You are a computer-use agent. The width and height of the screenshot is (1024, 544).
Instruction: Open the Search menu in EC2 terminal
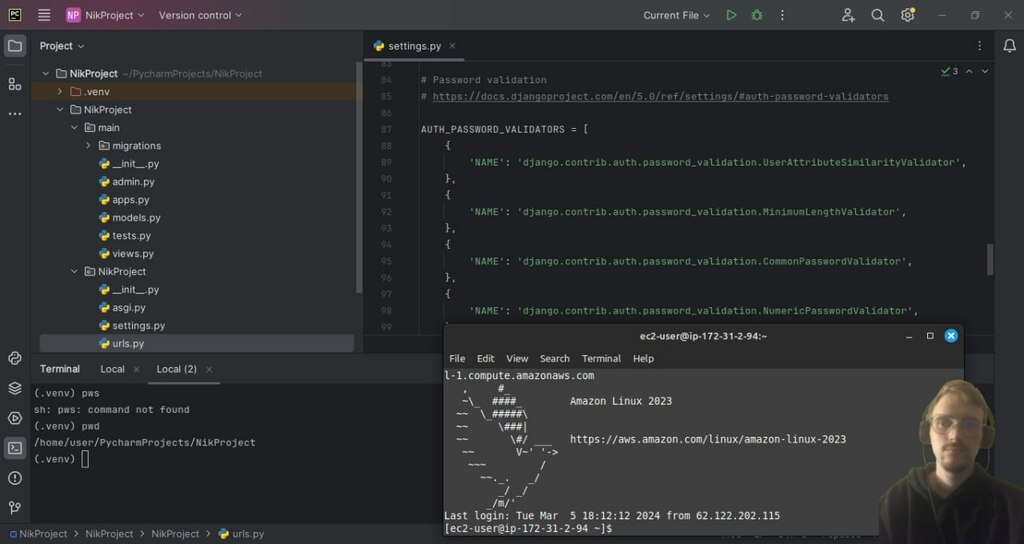(x=554, y=358)
